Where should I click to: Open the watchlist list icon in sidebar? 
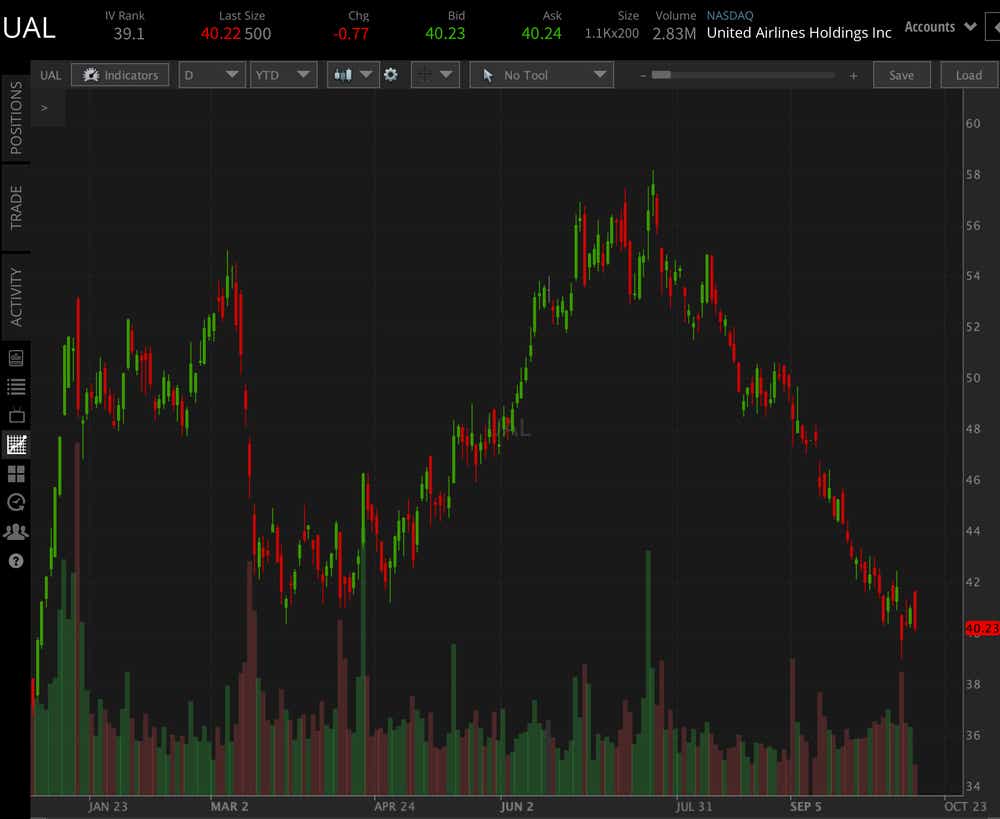coord(16,386)
